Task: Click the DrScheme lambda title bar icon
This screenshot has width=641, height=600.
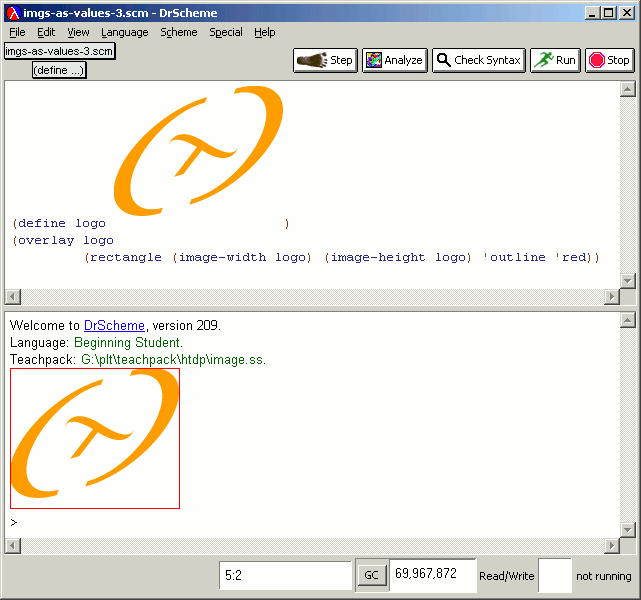Action: pos(13,13)
